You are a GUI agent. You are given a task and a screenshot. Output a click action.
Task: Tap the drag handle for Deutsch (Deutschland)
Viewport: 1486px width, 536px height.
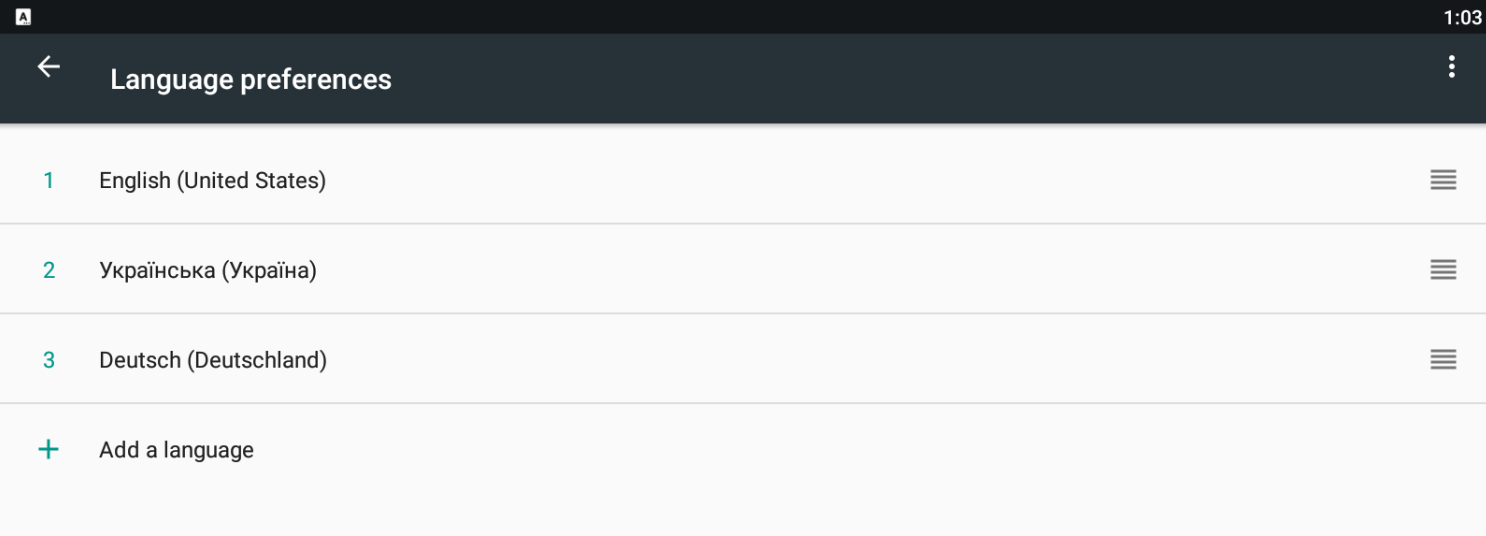[1442, 360]
